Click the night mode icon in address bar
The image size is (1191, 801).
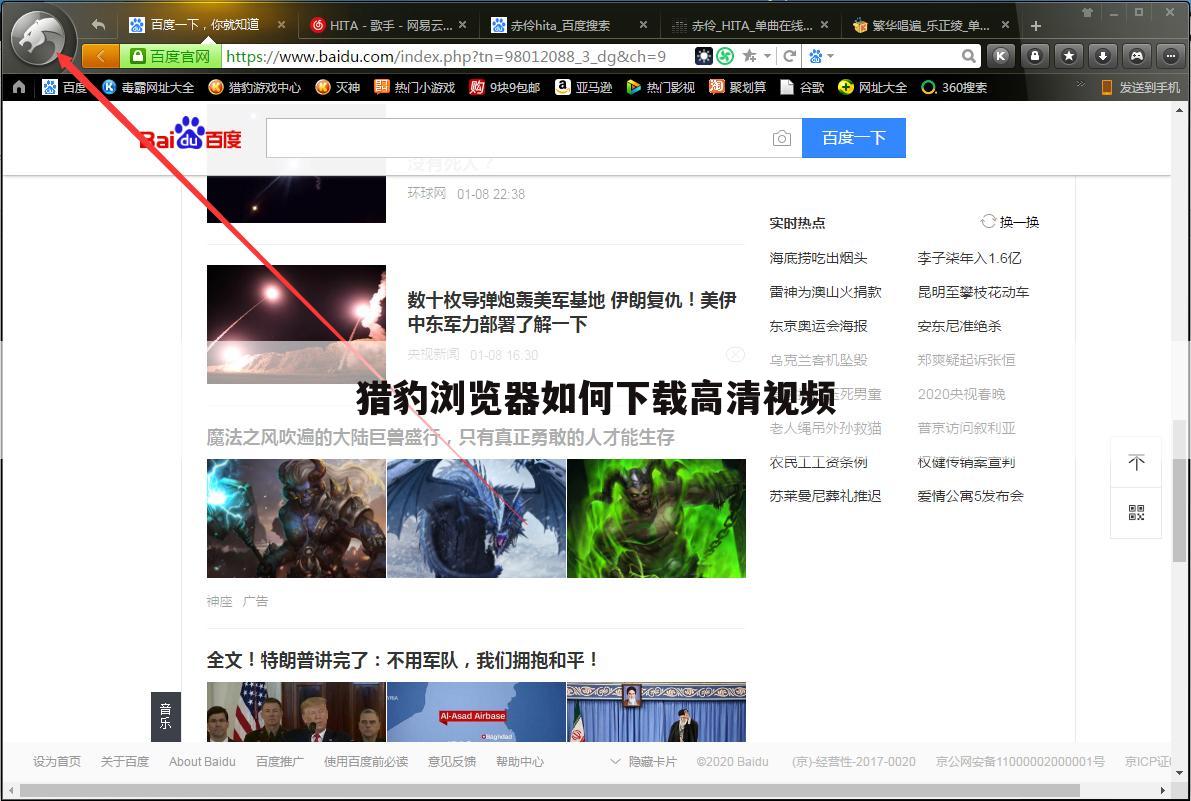(703, 56)
